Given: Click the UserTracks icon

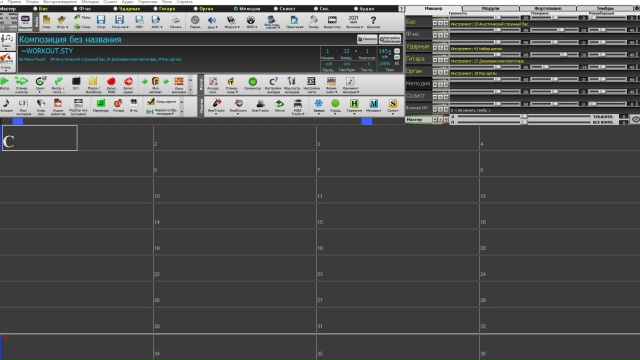Looking at the screenshot, I should pyautogui.click(x=260, y=105).
